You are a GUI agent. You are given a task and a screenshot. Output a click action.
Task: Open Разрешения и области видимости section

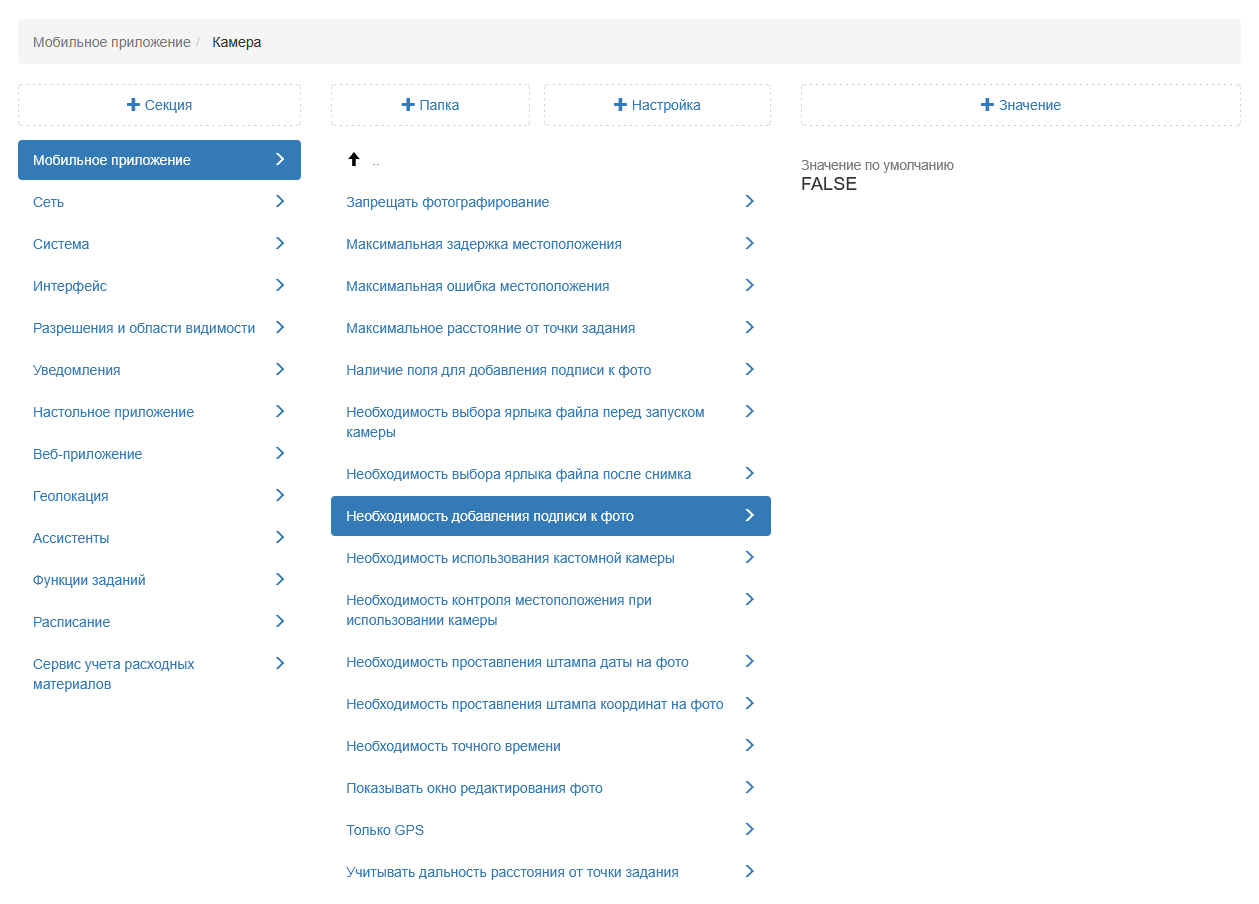tap(144, 328)
